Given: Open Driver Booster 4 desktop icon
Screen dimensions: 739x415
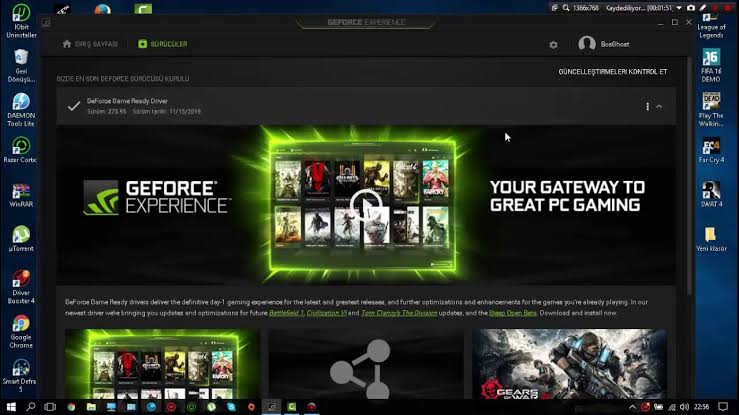Looking at the screenshot, I should click(x=21, y=287).
